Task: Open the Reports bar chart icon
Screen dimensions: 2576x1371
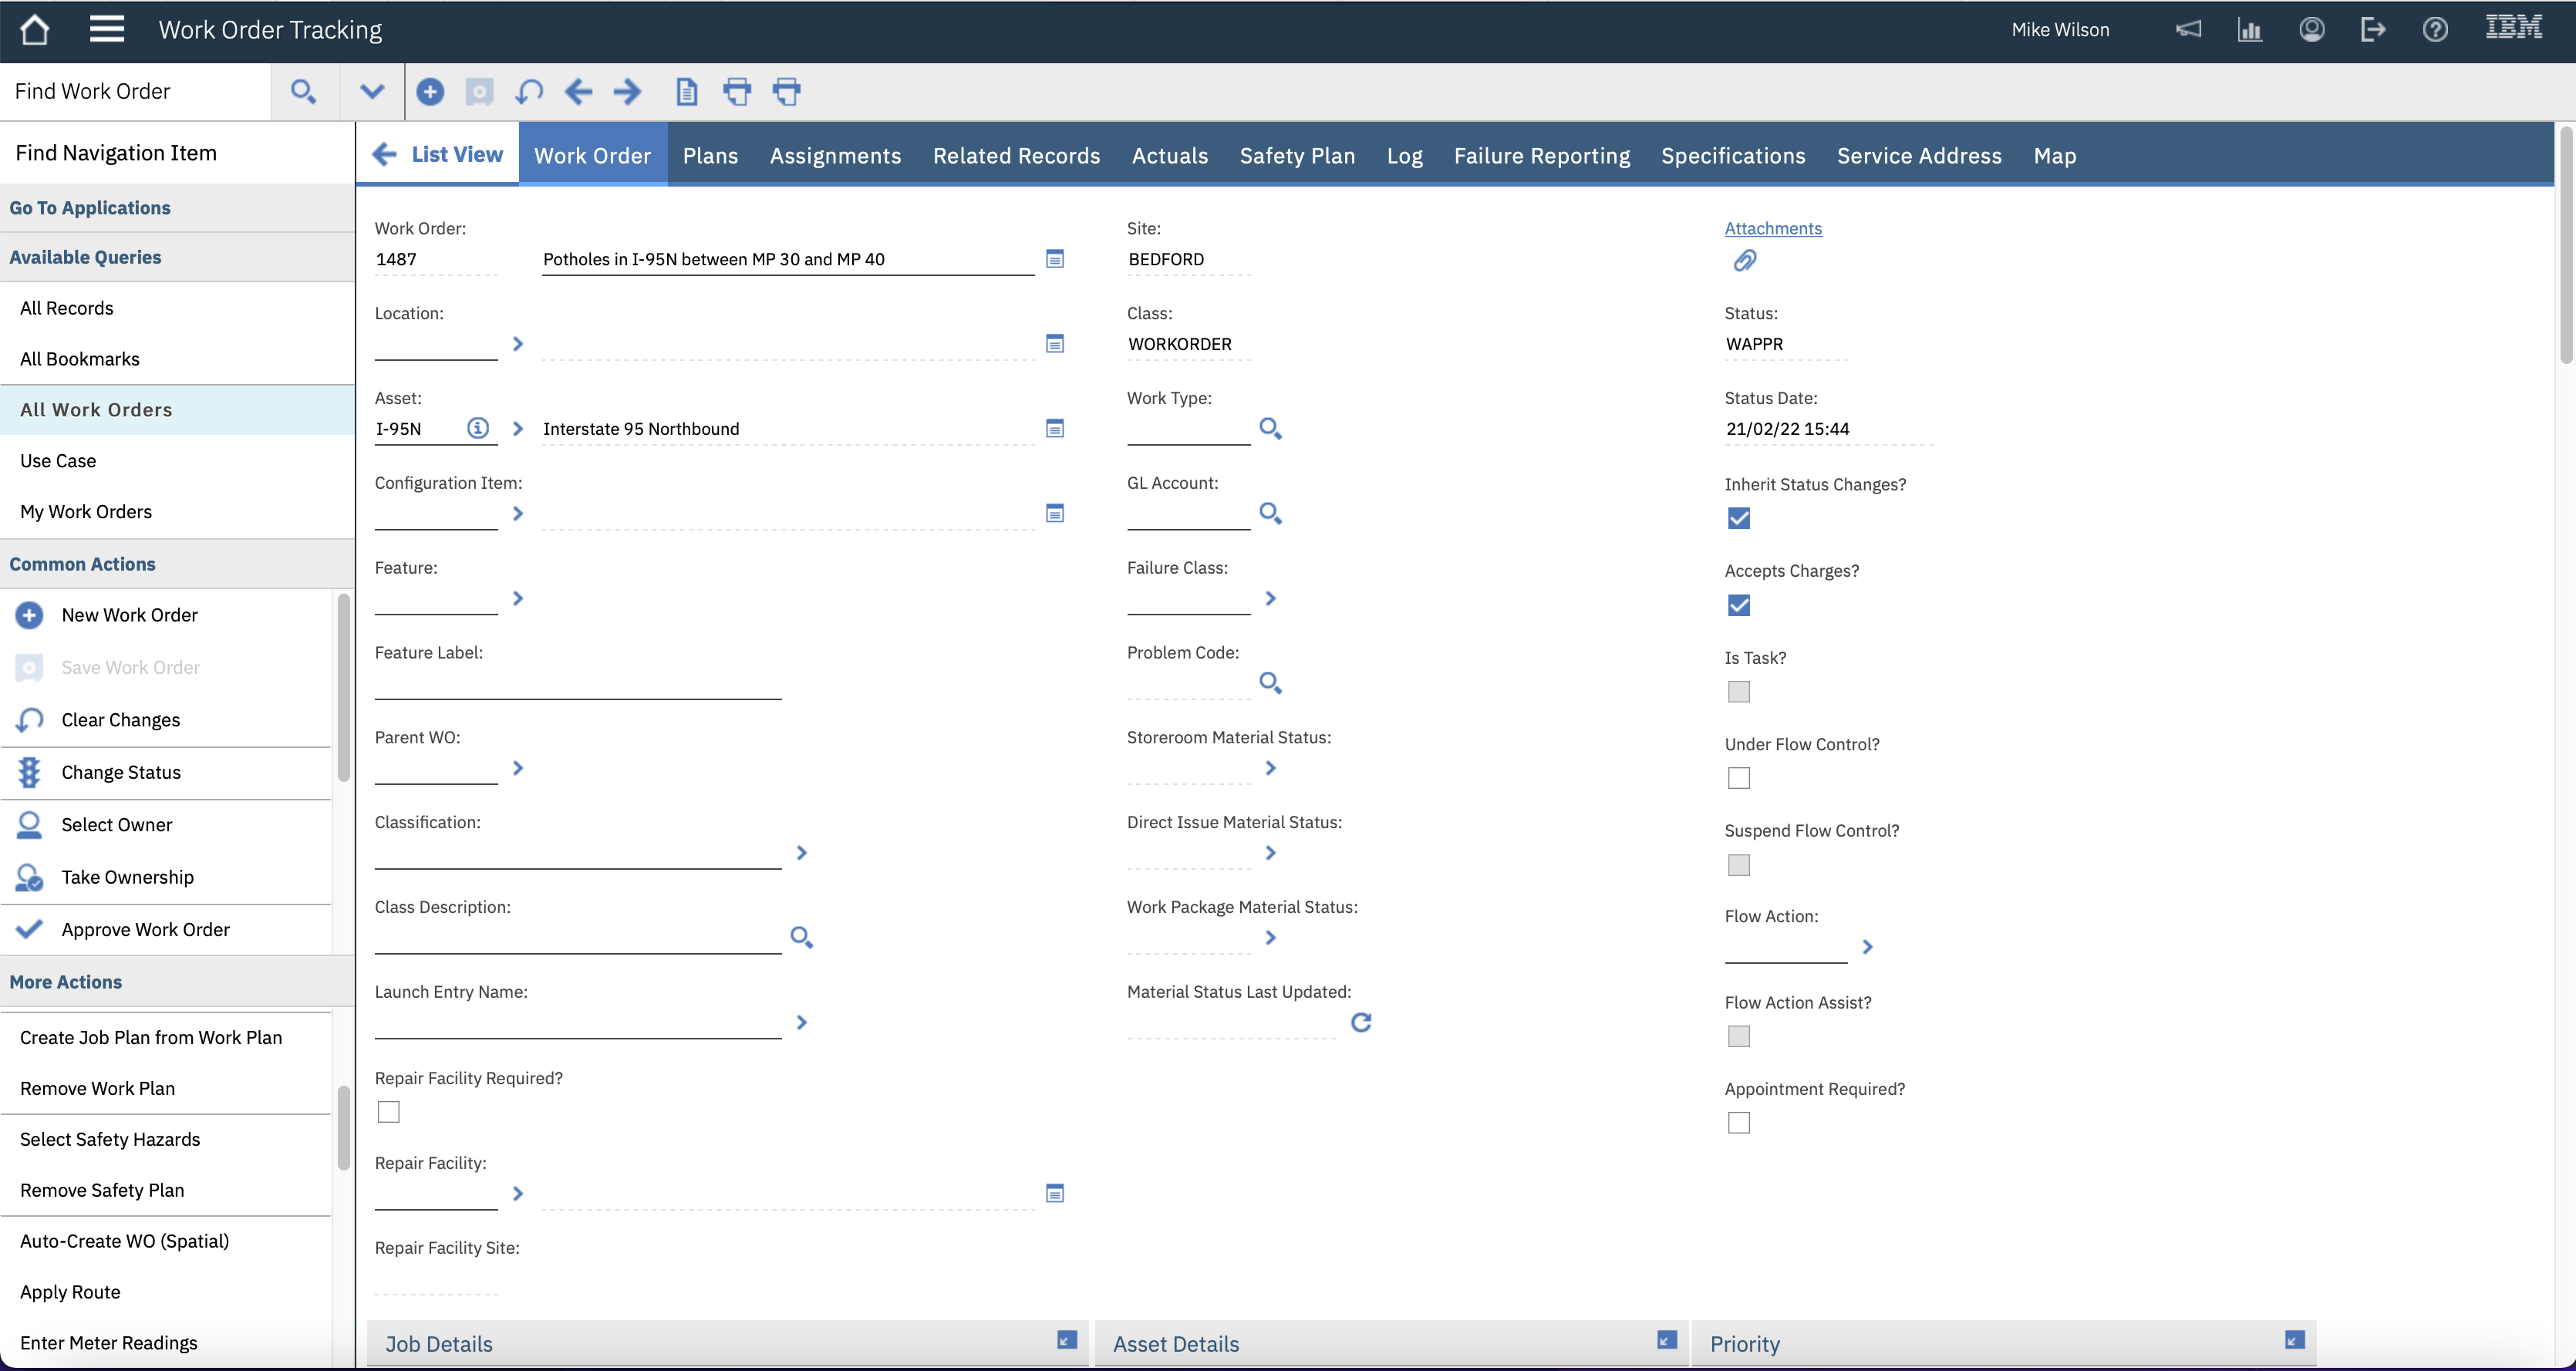Action: click(2250, 29)
